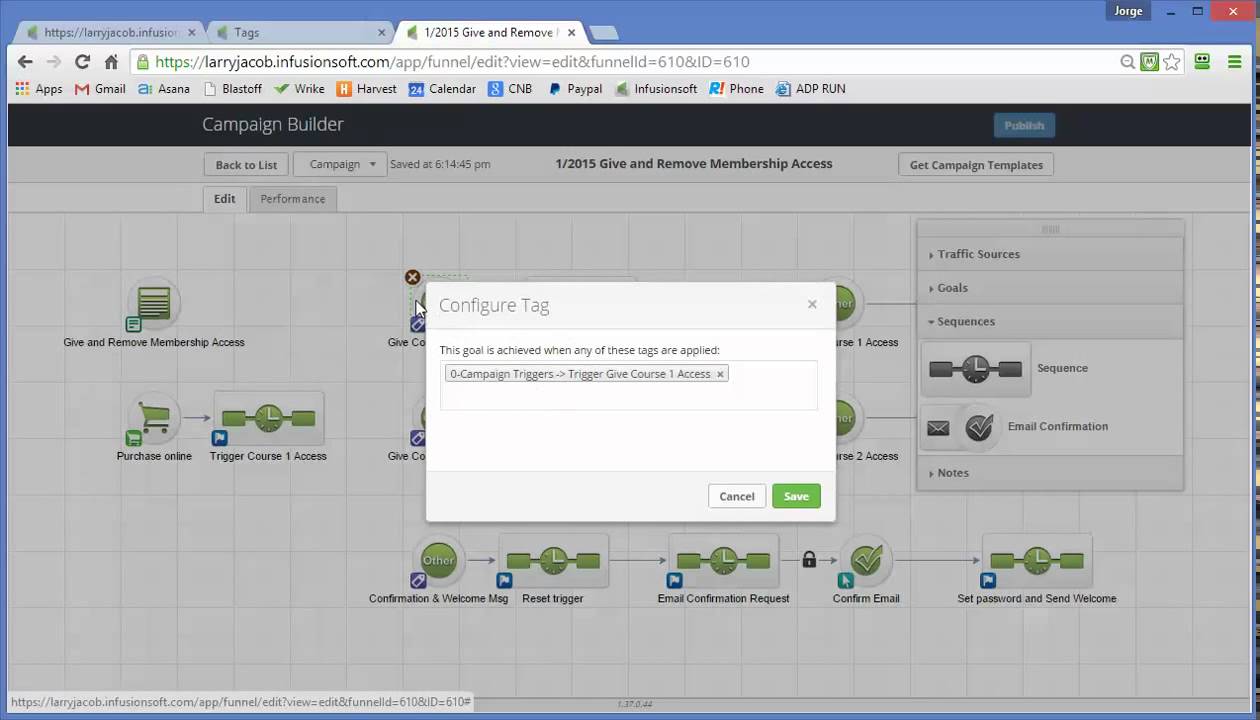Open the Harvest bookmark
1260x720 pixels.
(367, 89)
